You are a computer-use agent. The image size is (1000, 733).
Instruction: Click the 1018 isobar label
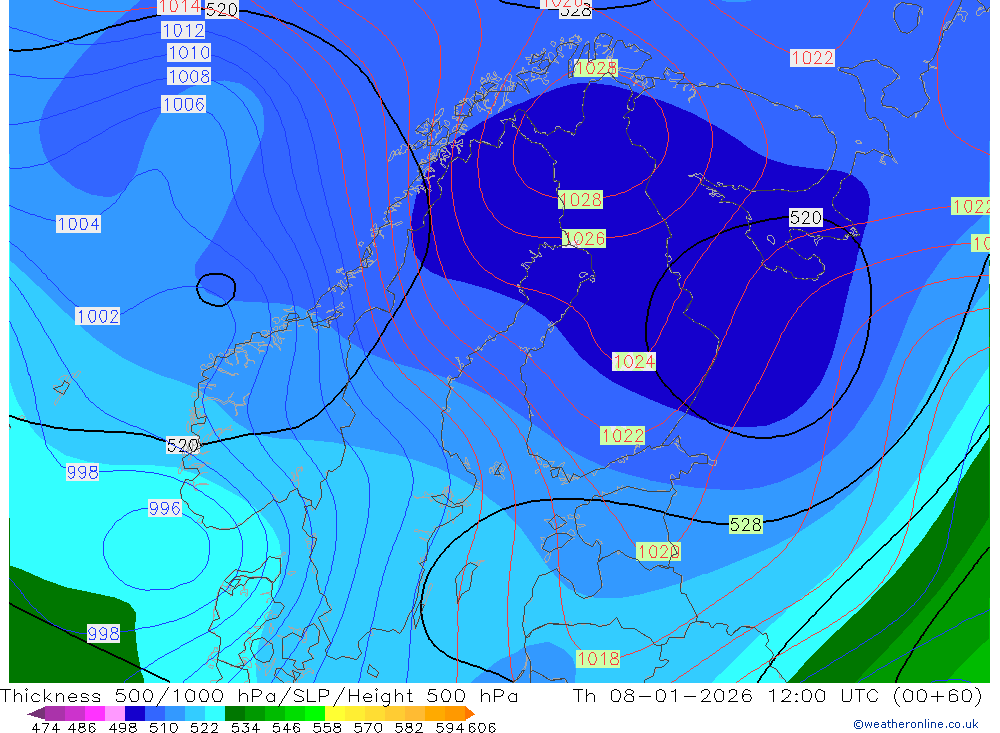[x=598, y=658]
